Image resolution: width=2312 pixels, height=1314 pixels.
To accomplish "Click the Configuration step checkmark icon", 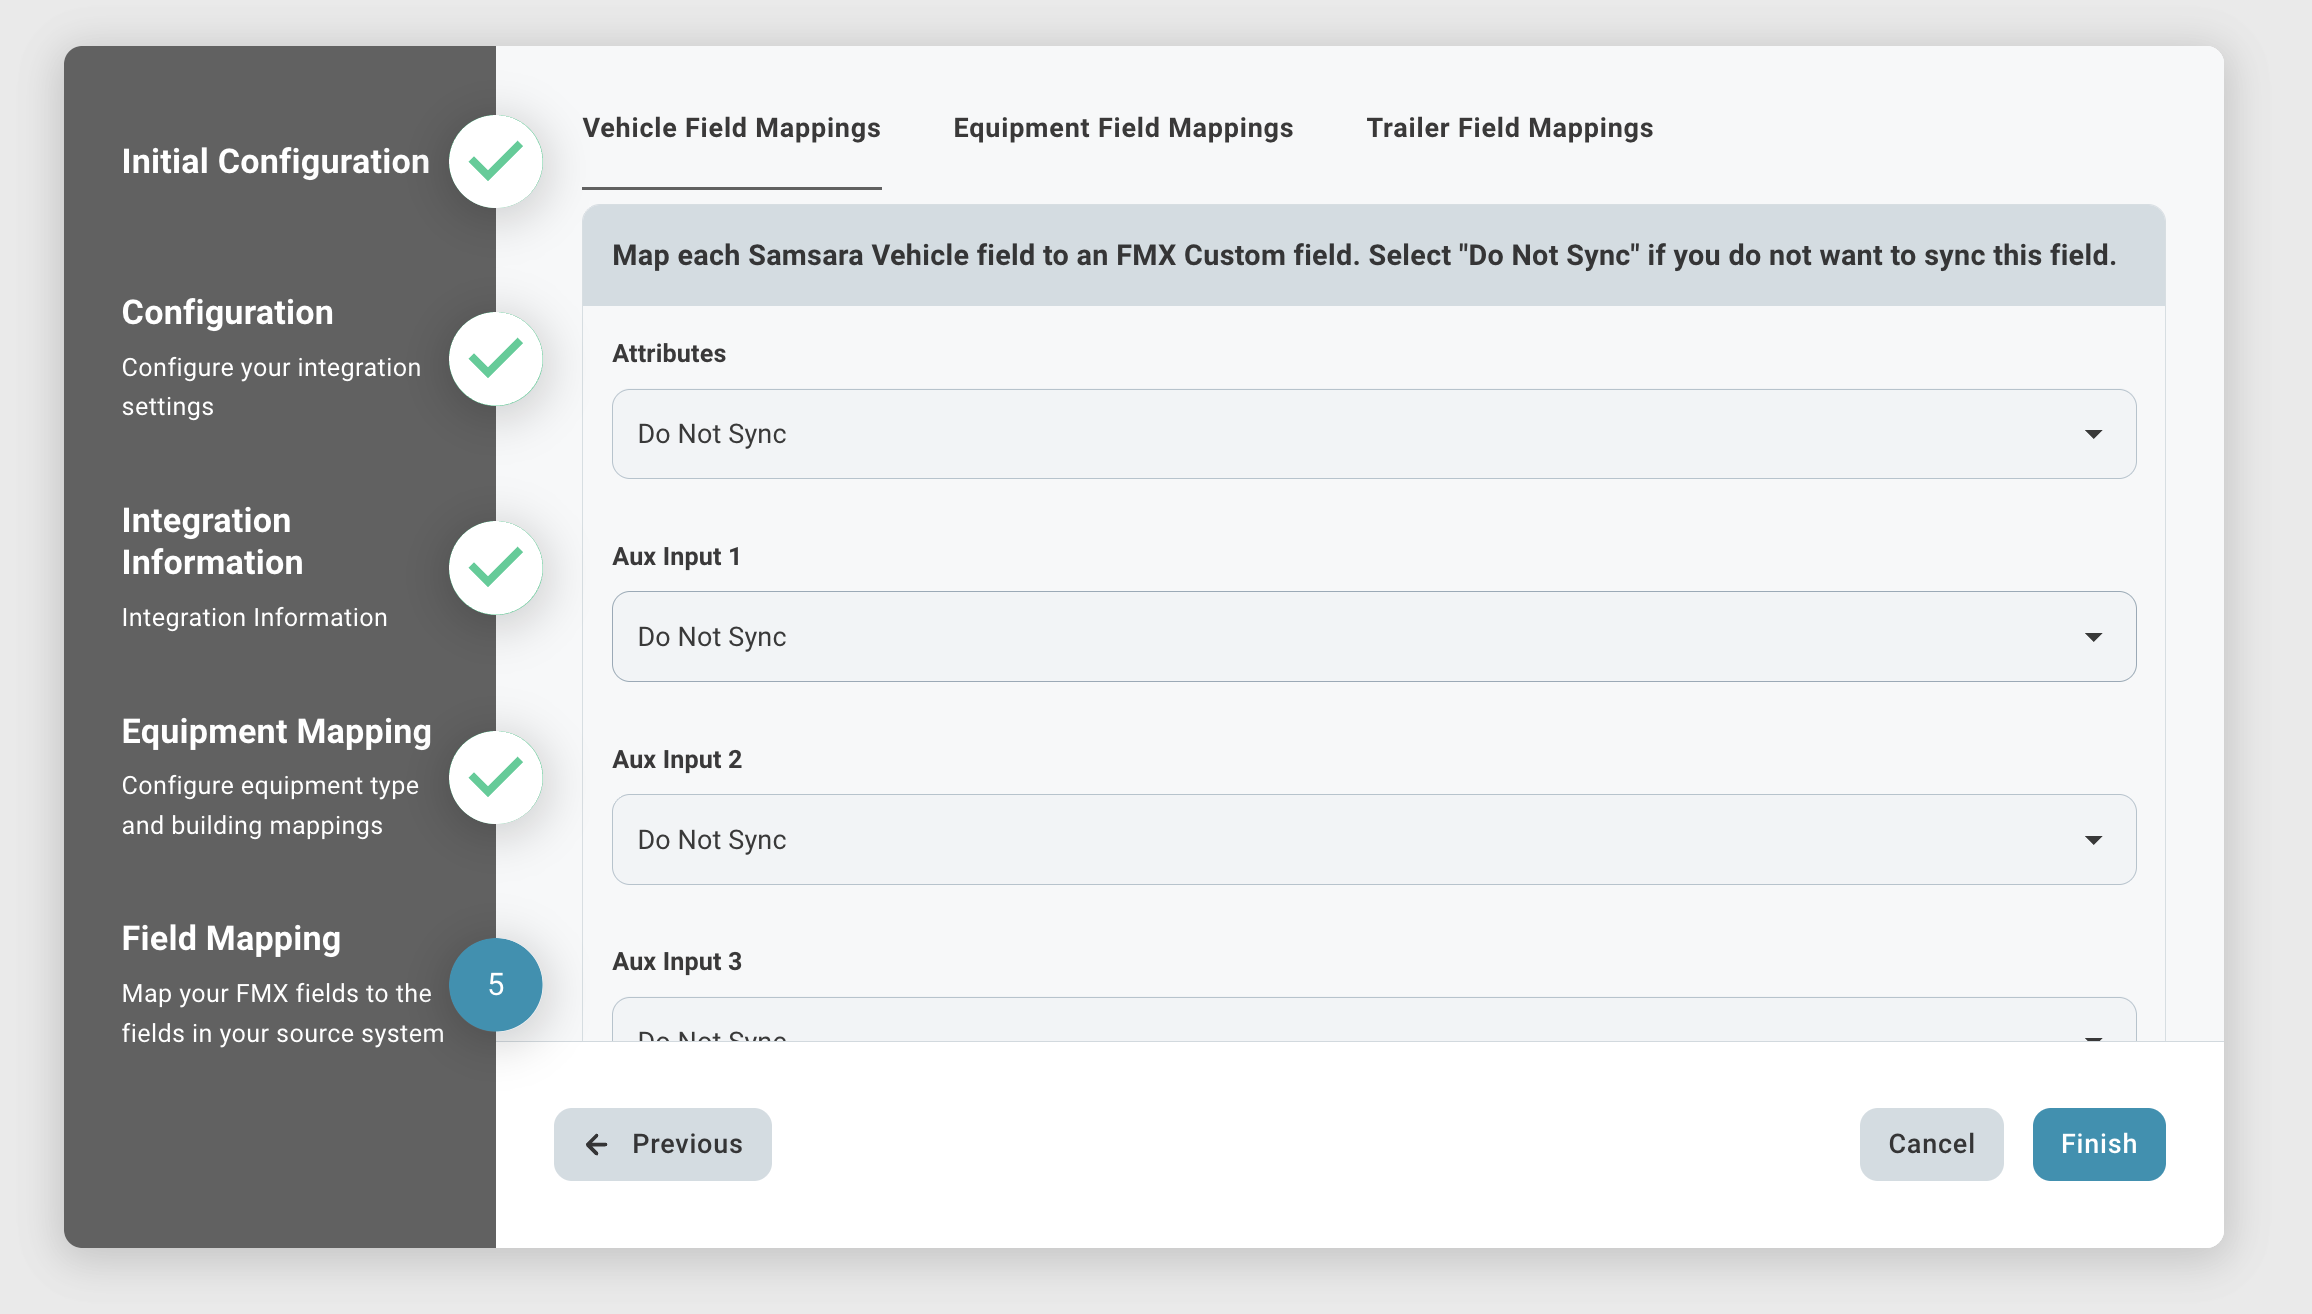I will click(495, 358).
